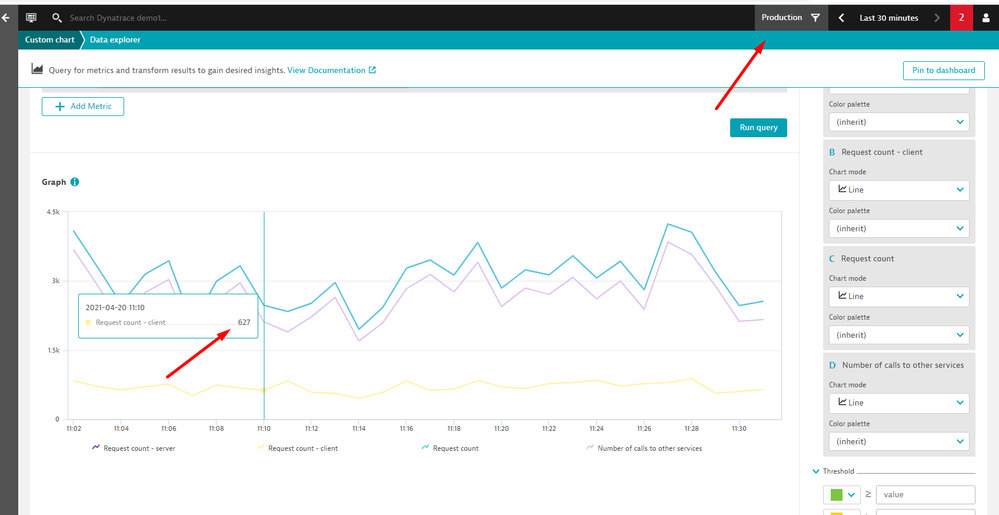Select Custom chart breadcrumb

[x=47, y=40]
